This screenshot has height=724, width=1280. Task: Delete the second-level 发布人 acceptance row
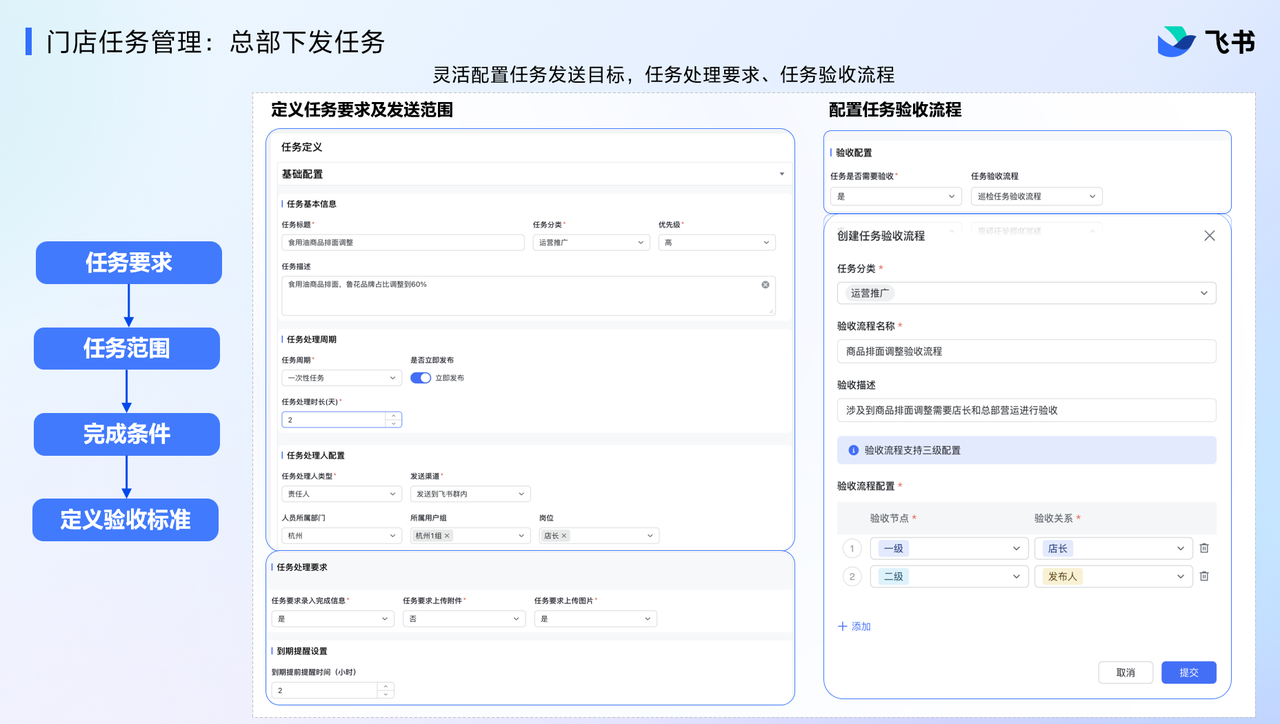(1204, 576)
